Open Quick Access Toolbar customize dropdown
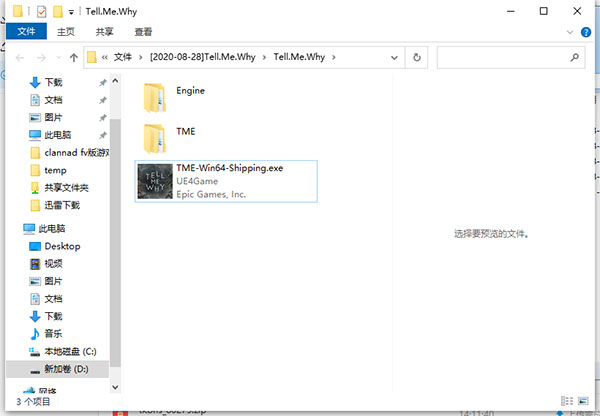This screenshot has width=600, height=416. point(71,12)
